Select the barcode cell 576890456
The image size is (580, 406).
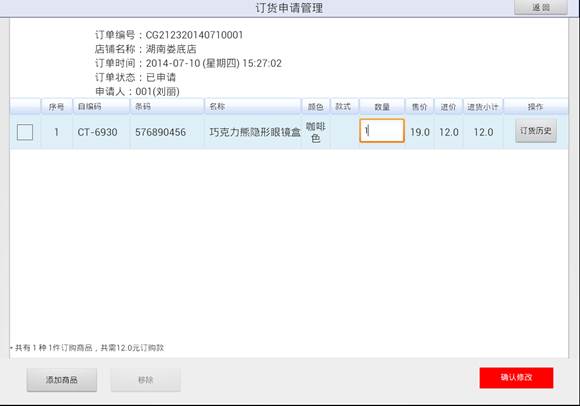pos(161,132)
